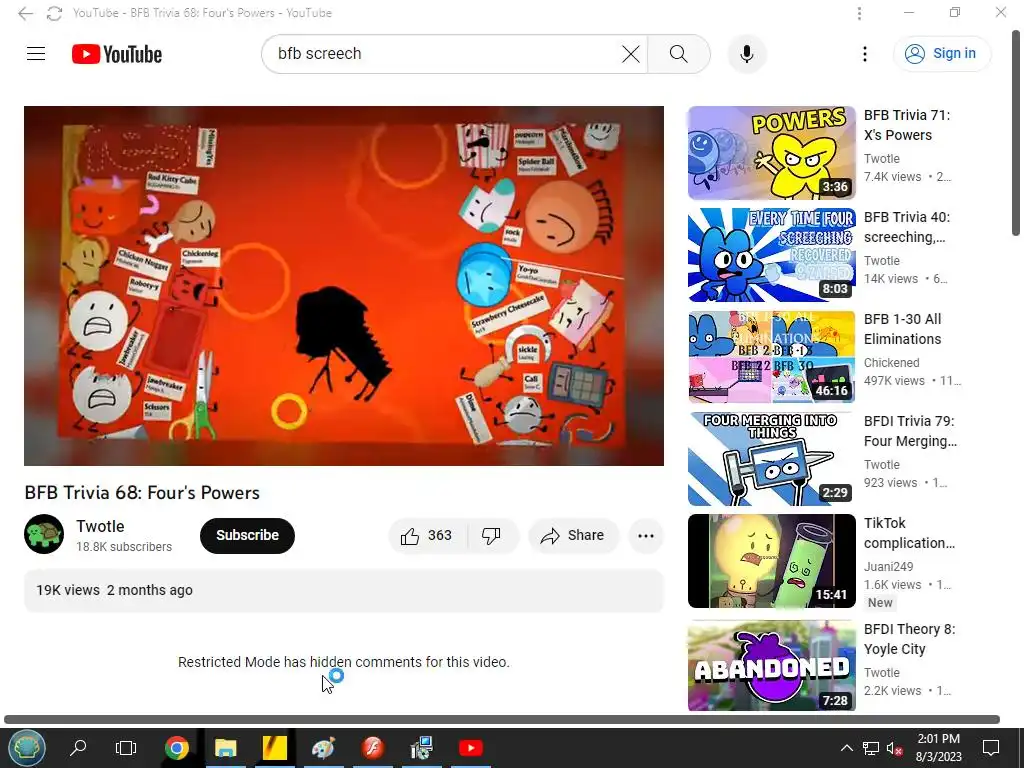
Task: Open File Explorer from the taskbar
Action: 225,748
